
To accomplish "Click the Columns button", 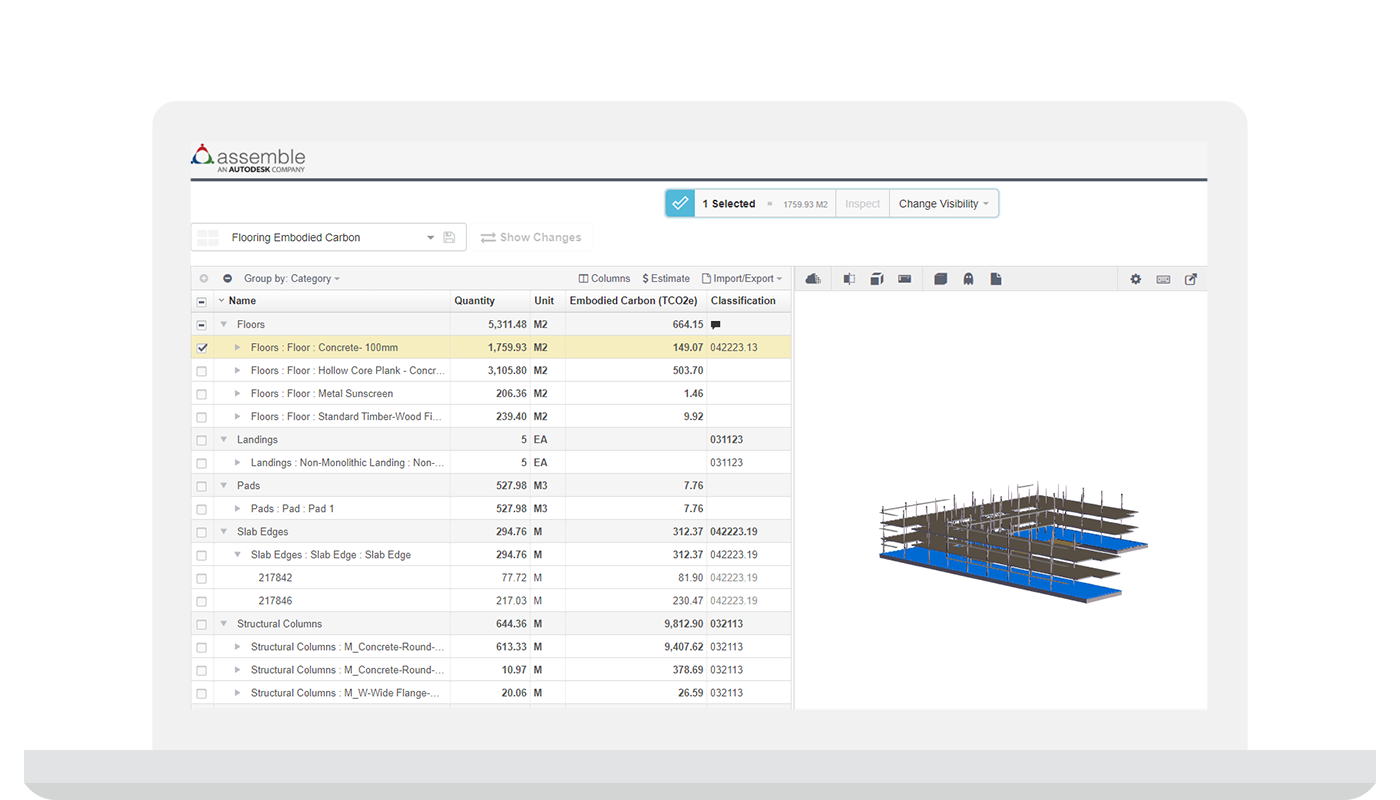I will tap(605, 279).
